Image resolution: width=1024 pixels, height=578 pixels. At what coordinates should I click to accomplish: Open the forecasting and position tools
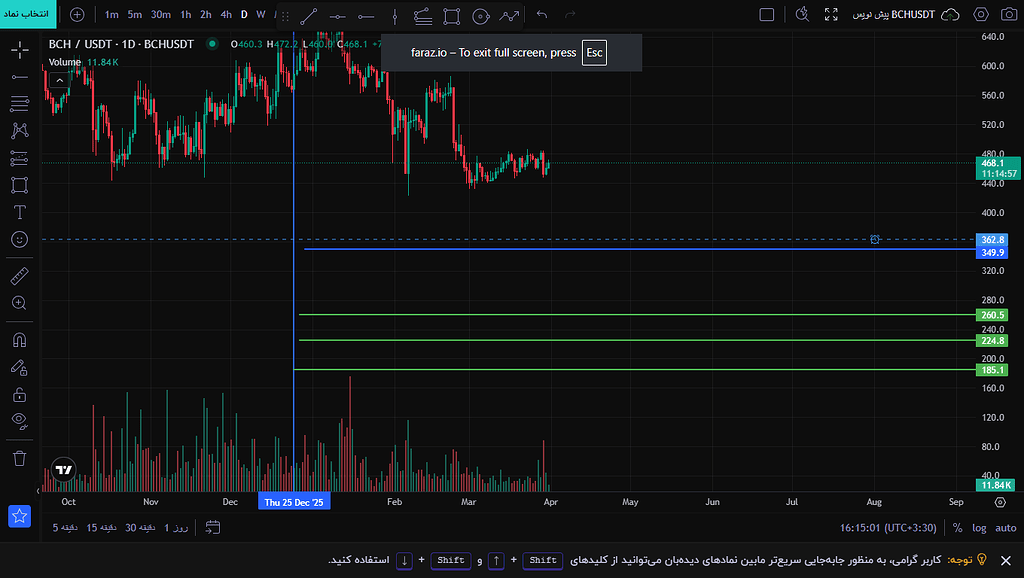click(20, 158)
